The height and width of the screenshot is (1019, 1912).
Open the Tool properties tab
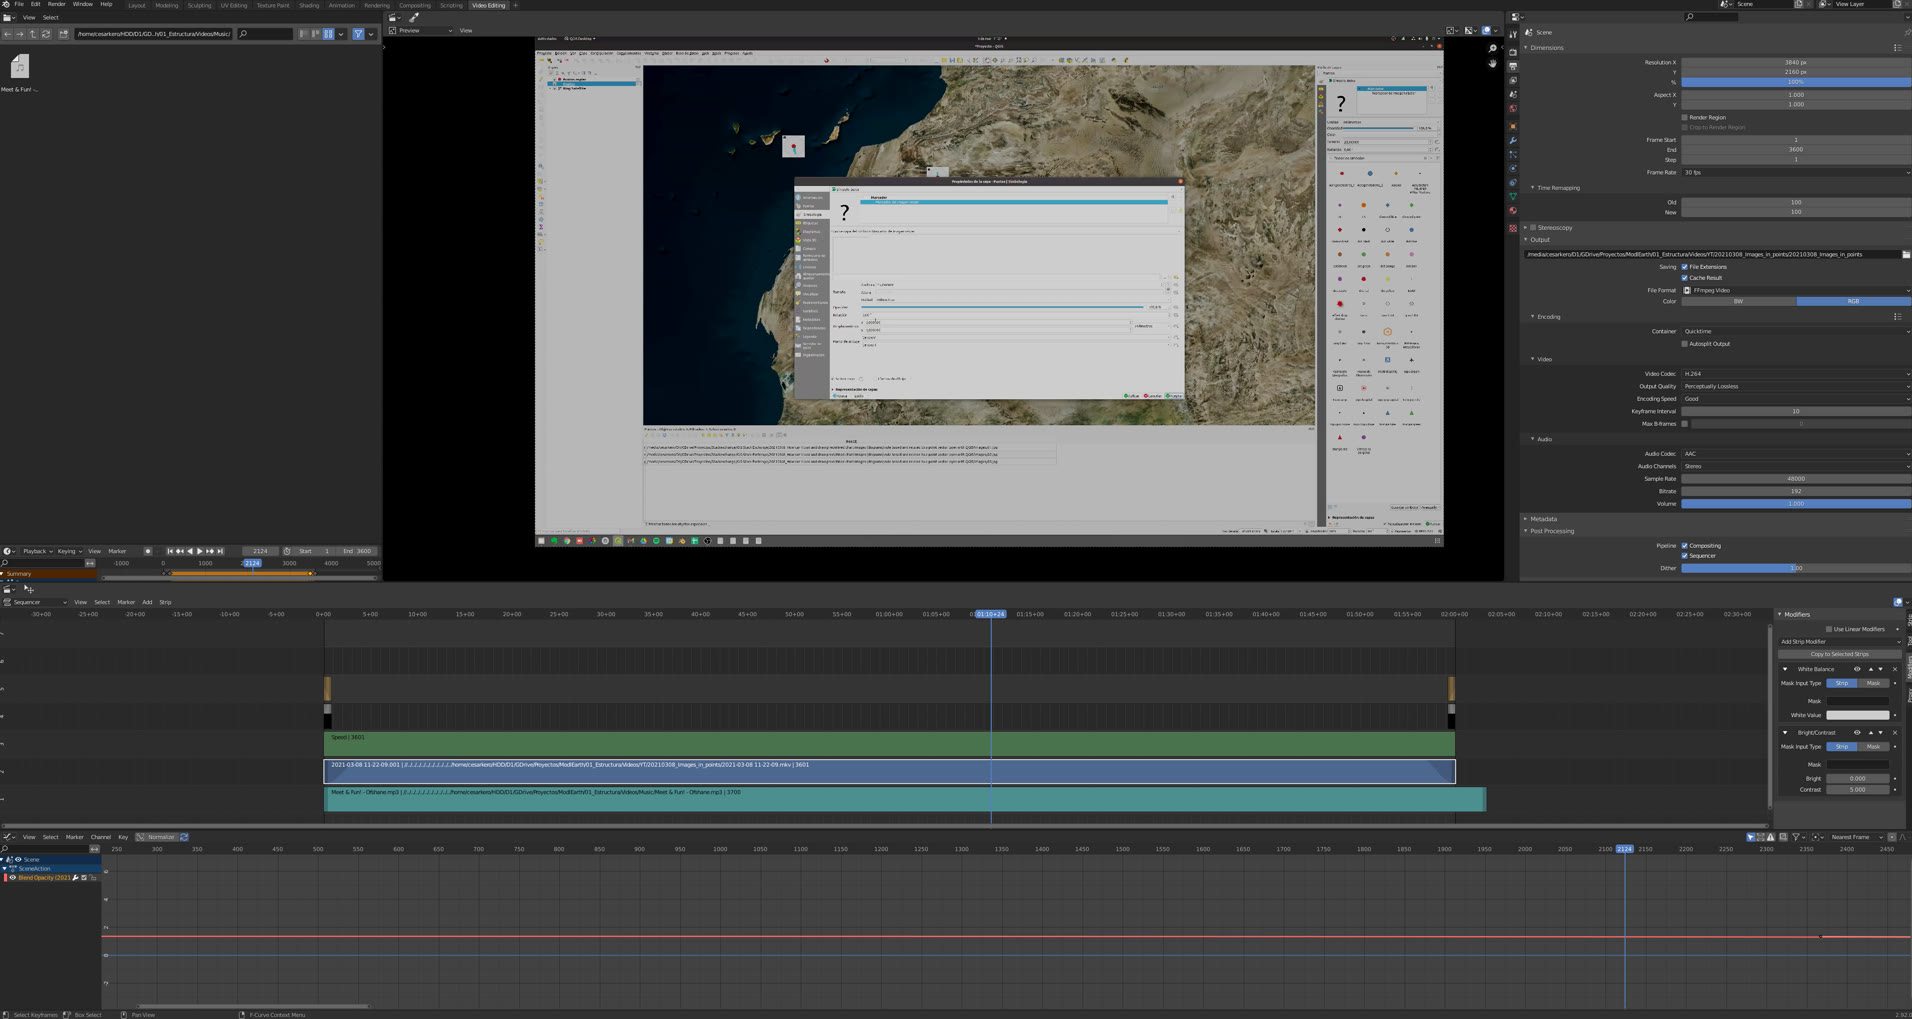point(1513,34)
